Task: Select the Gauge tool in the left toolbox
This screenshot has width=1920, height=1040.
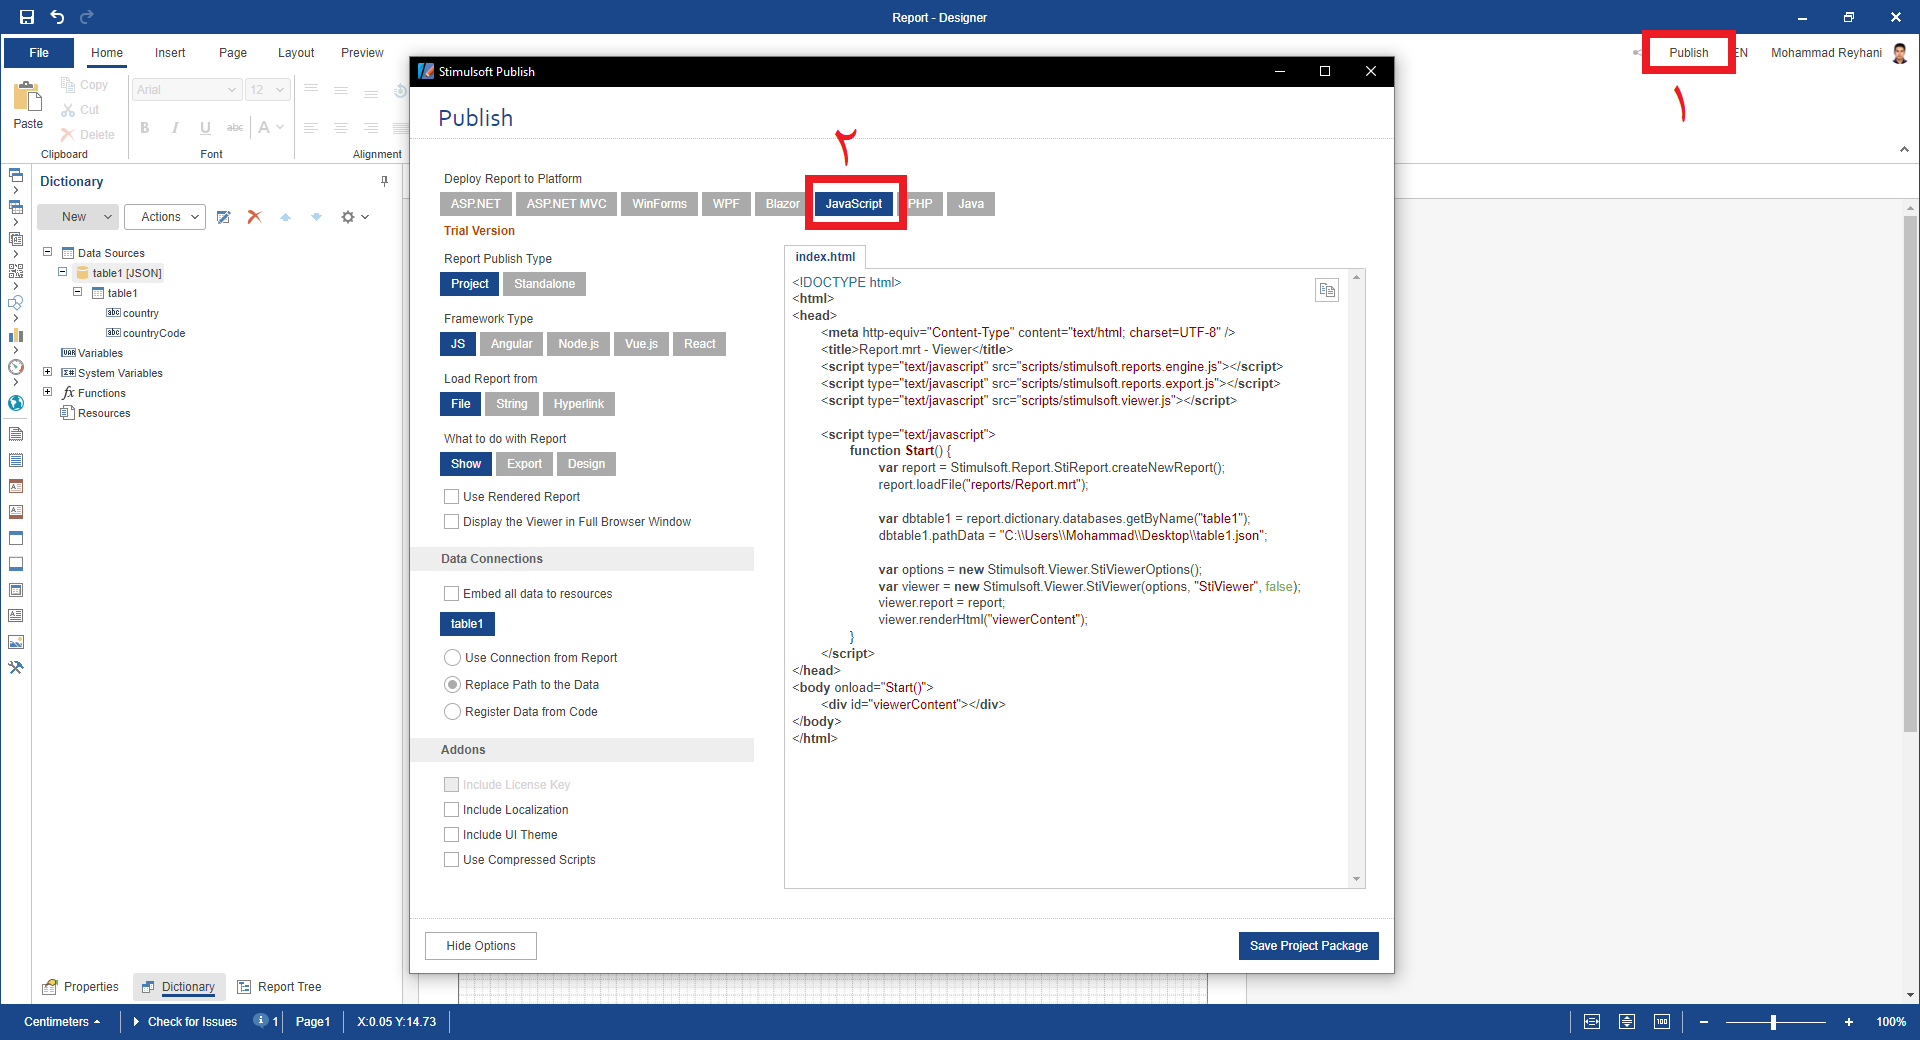Action: (x=16, y=367)
